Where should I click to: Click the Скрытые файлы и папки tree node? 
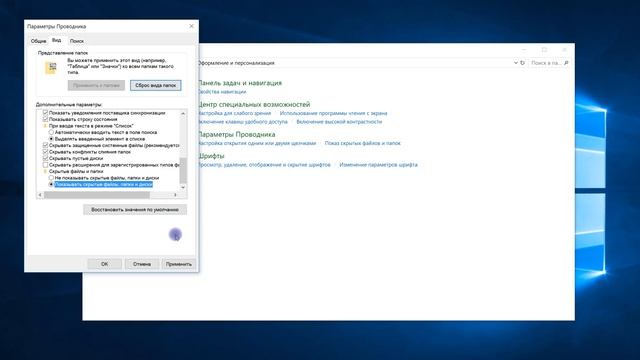[x=76, y=171]
